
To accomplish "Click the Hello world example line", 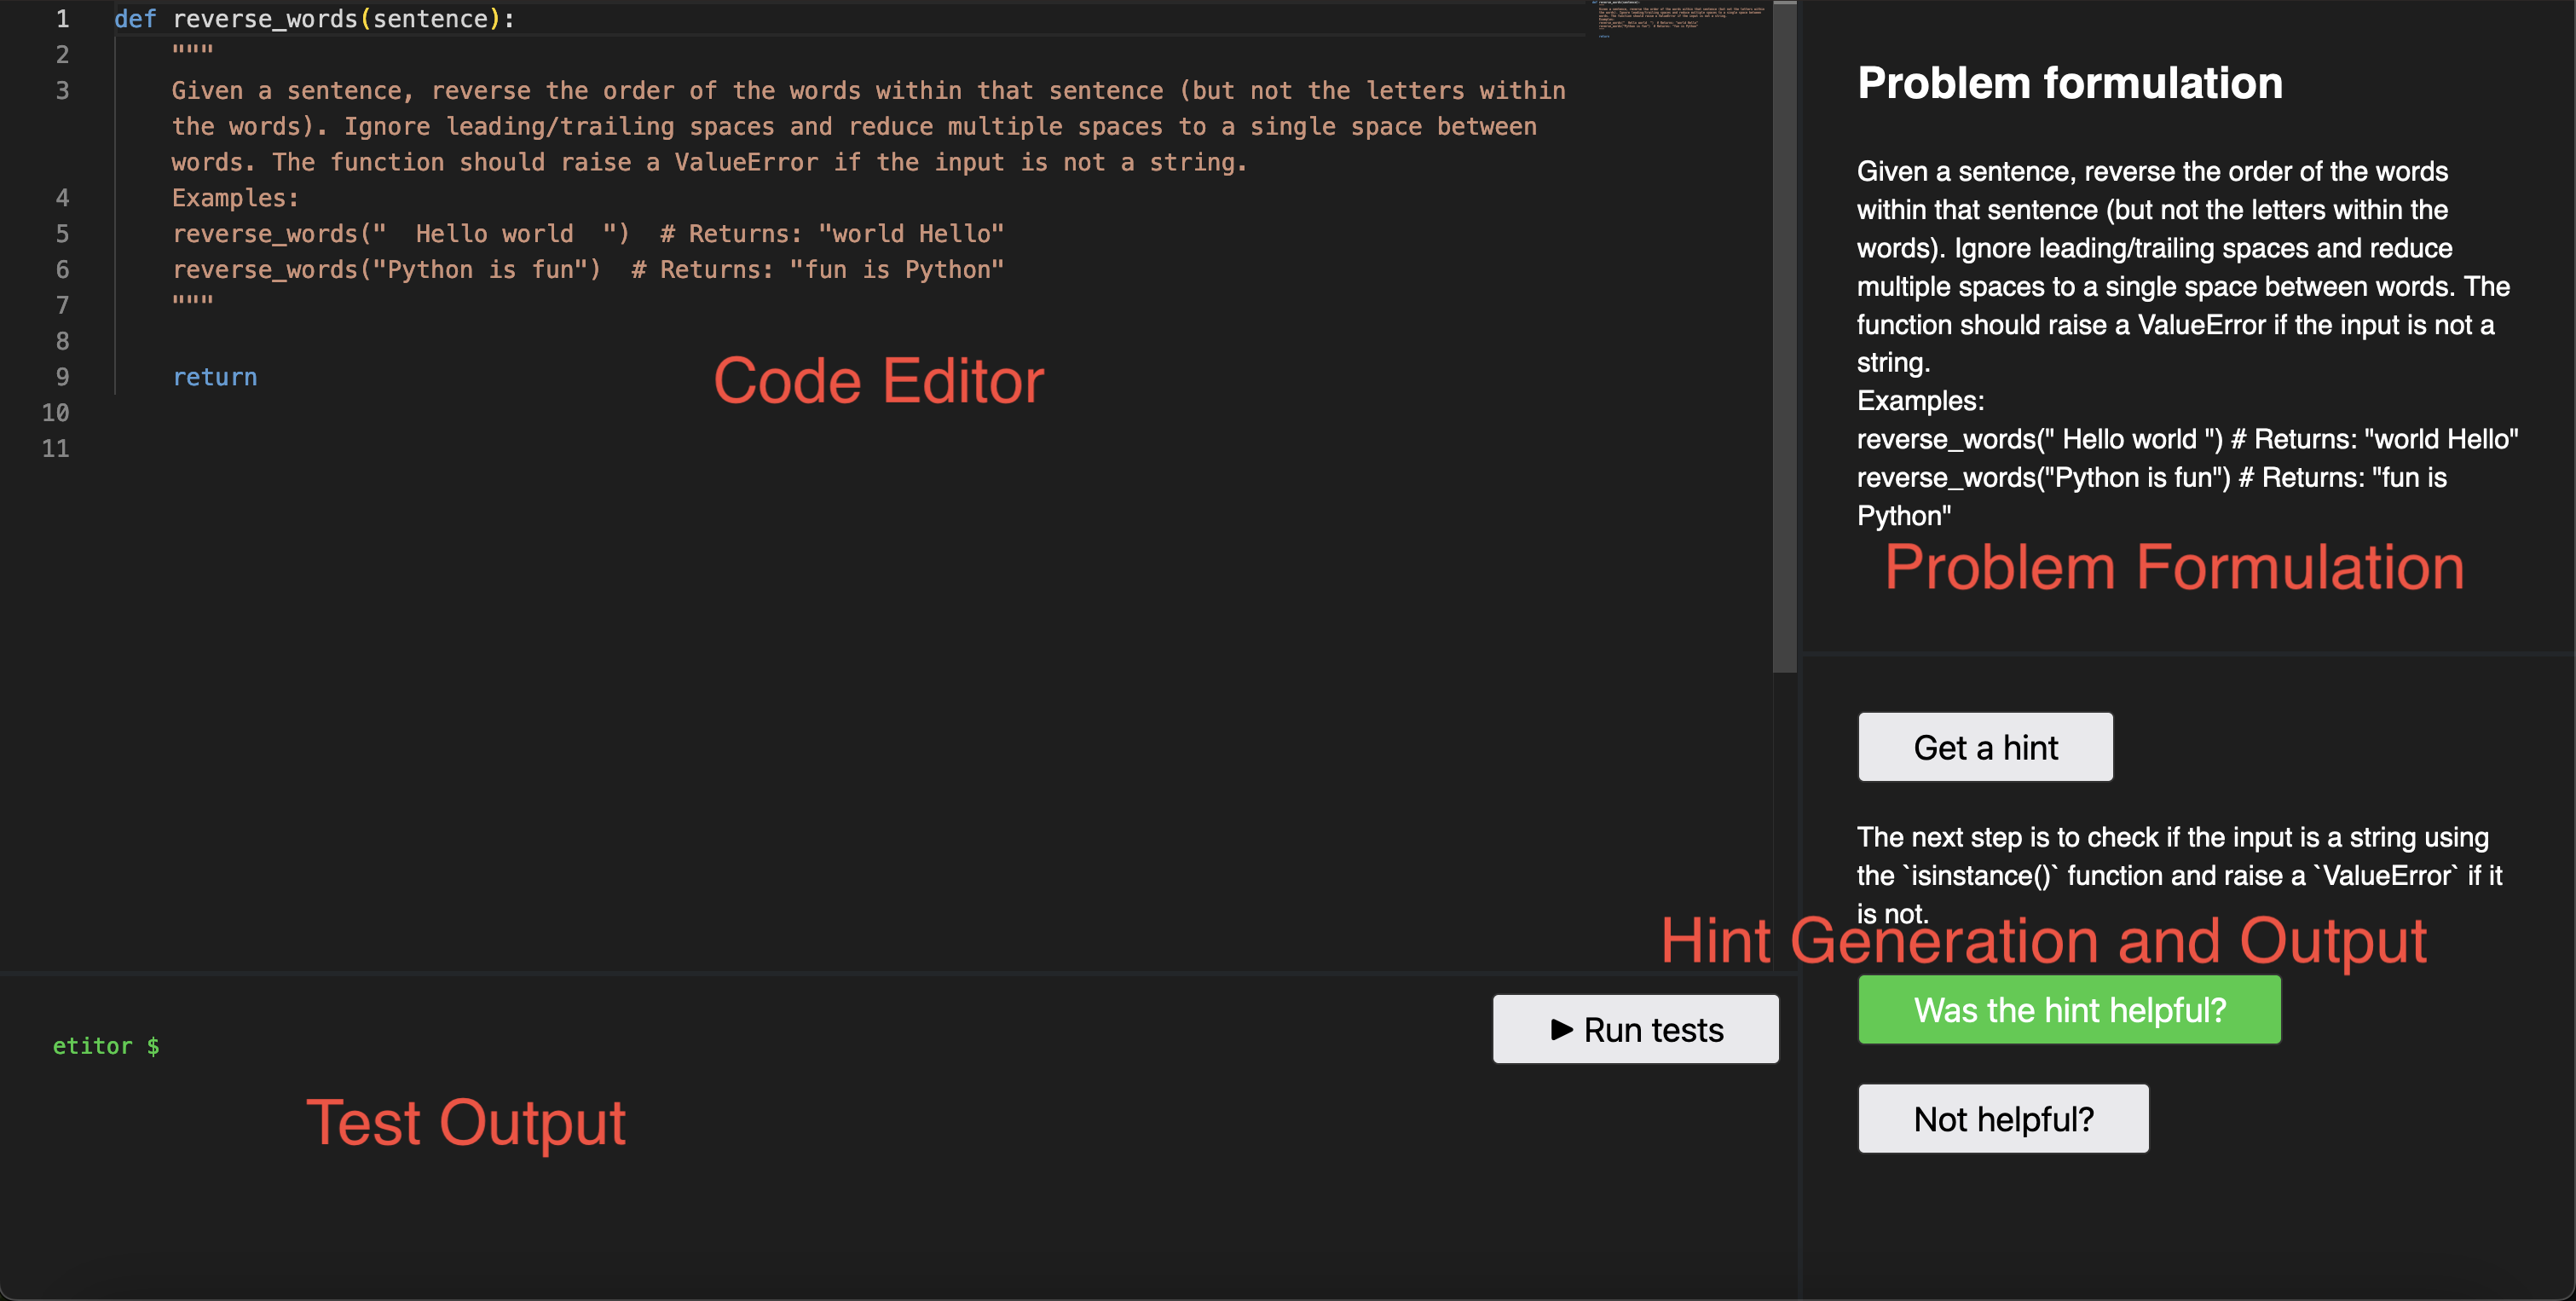I will click(588, 234).
